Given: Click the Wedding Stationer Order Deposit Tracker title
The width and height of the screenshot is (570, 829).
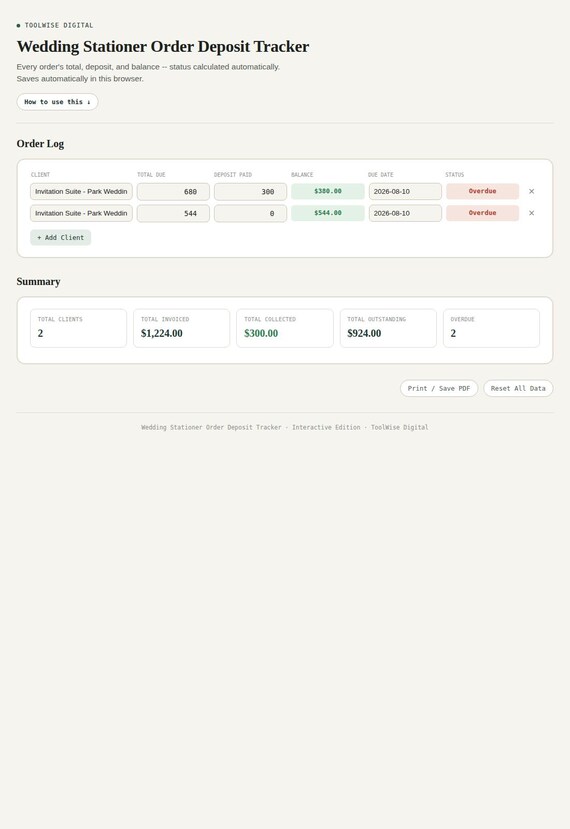Looking at the screenshot, I should [163, 47].
